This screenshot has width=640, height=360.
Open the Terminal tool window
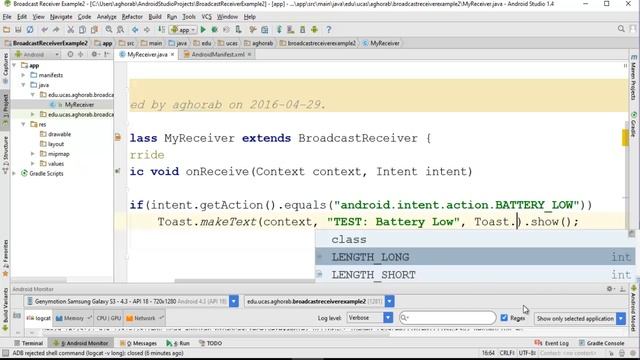[x=29, y=343]
